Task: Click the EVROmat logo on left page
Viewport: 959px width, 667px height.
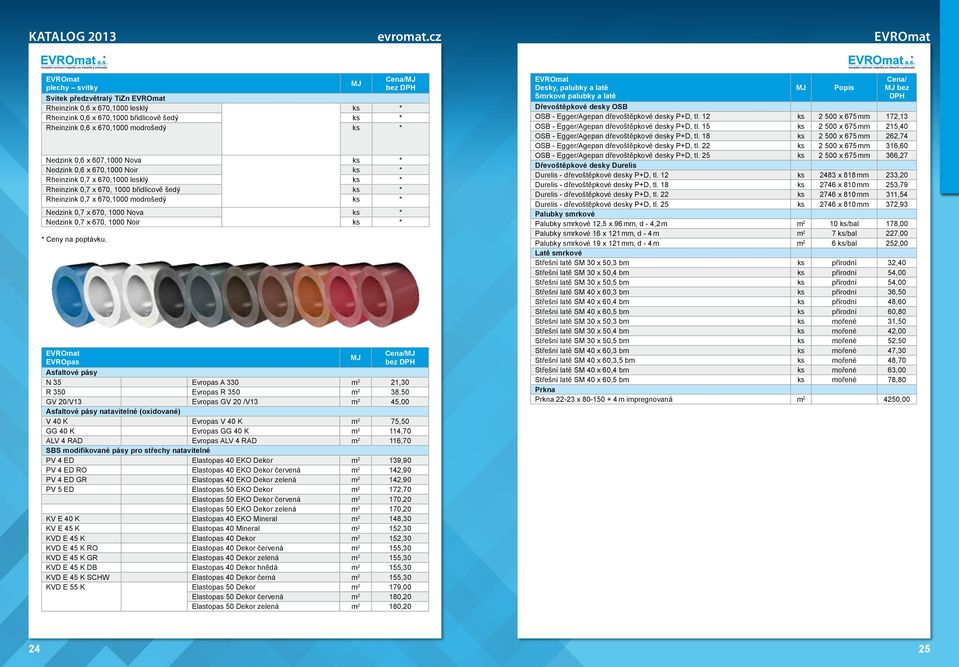Action: (74, 61)
